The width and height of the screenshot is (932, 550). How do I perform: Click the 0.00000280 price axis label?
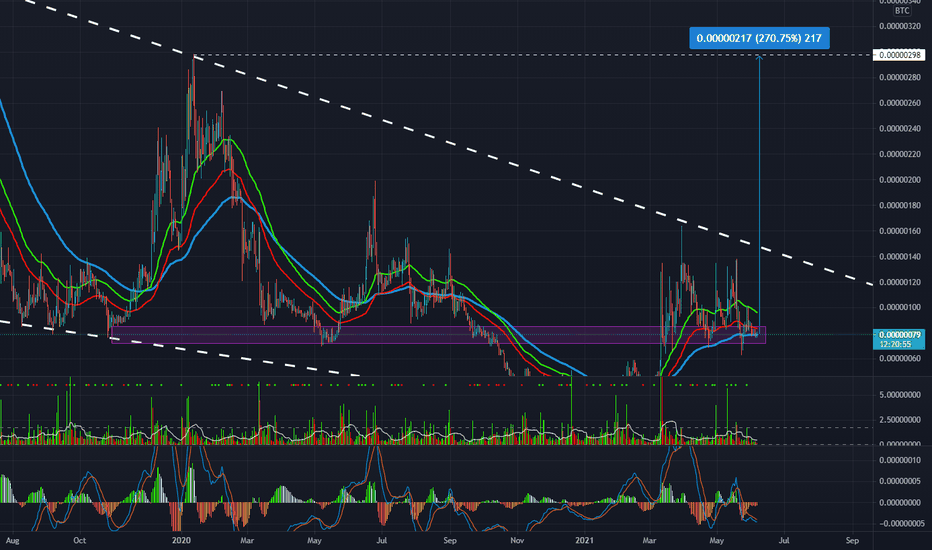pyautogui.click(x=899, y=77)
